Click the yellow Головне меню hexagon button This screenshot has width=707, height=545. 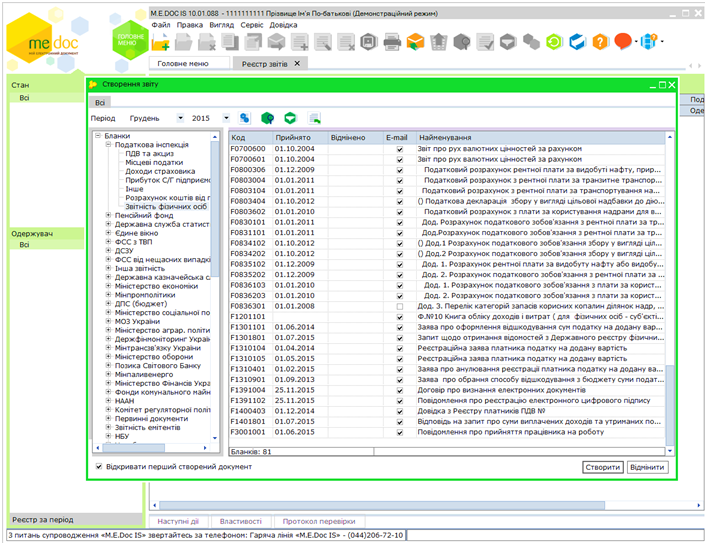pos(130,38)
